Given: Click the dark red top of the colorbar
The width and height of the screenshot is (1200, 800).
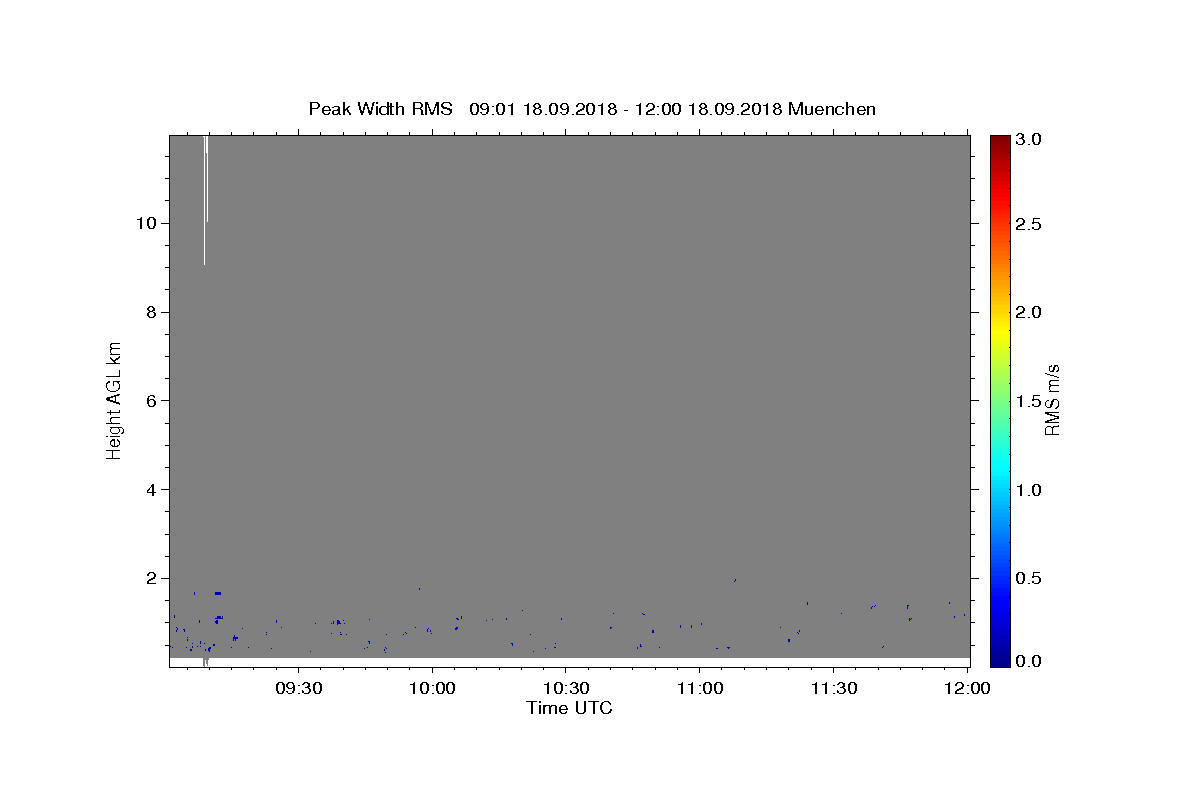Looking at the screenshot, I should coord(1000,141).
